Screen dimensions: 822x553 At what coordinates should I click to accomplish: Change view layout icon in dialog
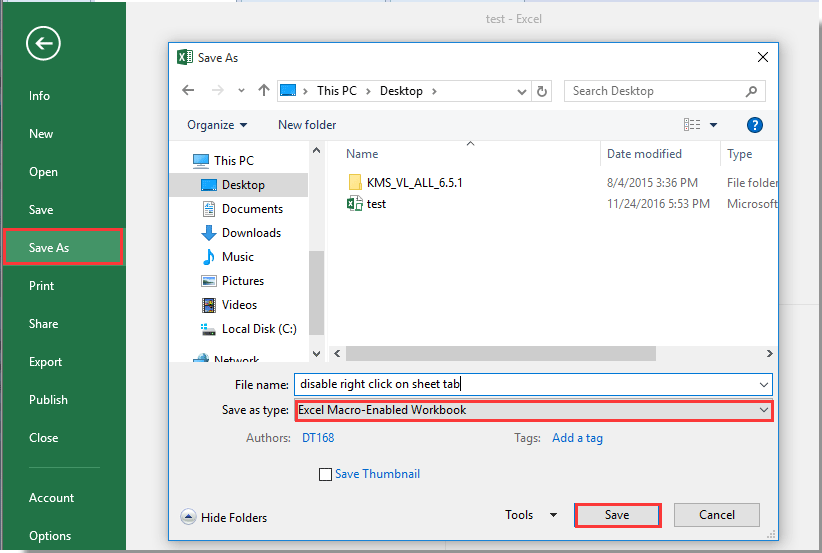[692, 125]
